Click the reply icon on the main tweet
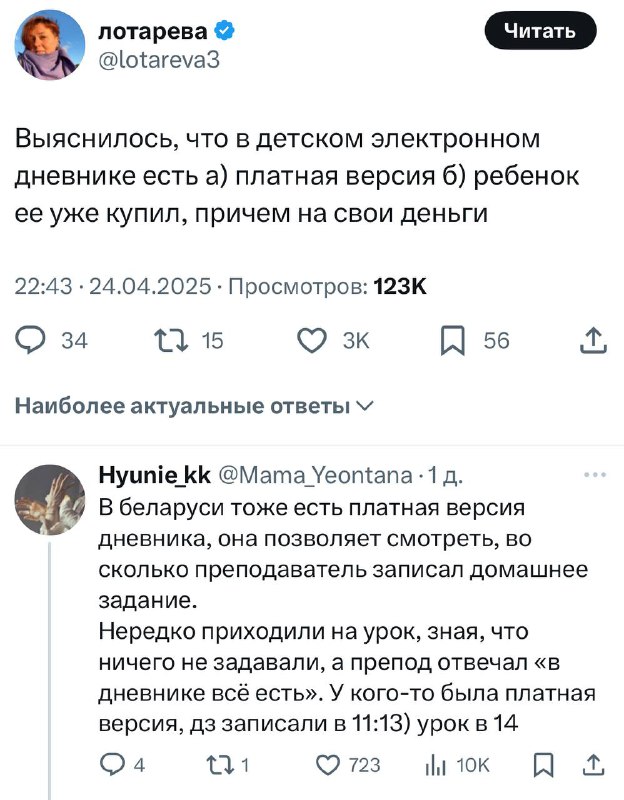Screen dimensions: 624x800 [32, 342]
